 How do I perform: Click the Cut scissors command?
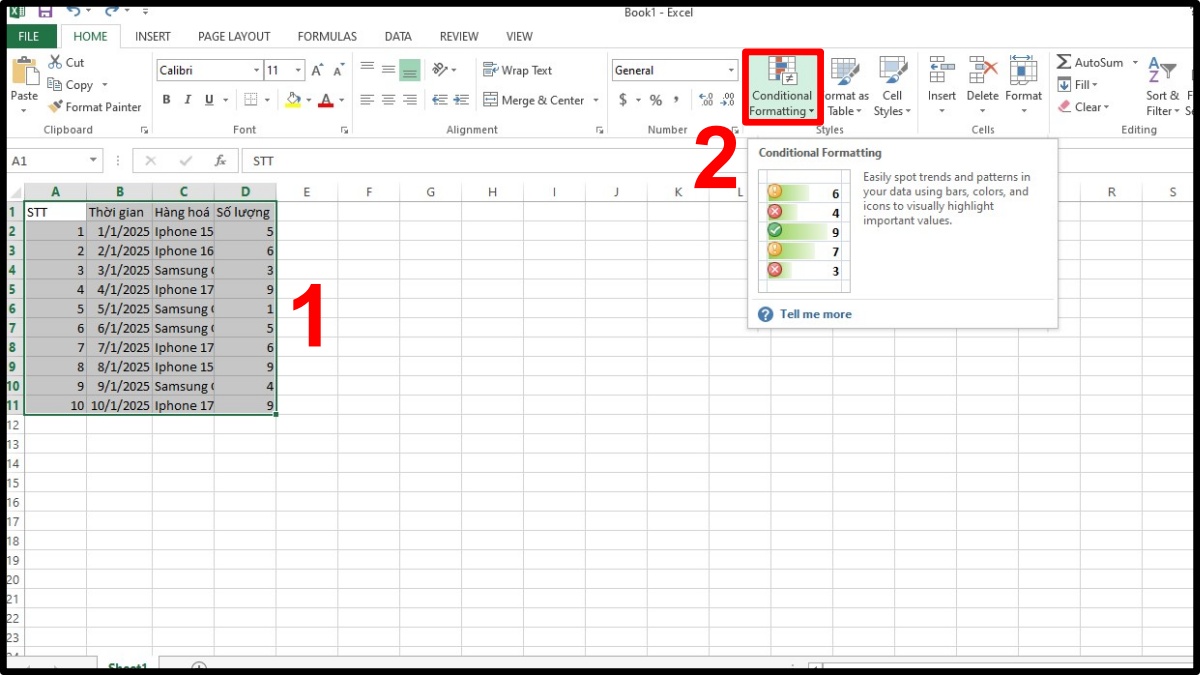click(66, 62)
